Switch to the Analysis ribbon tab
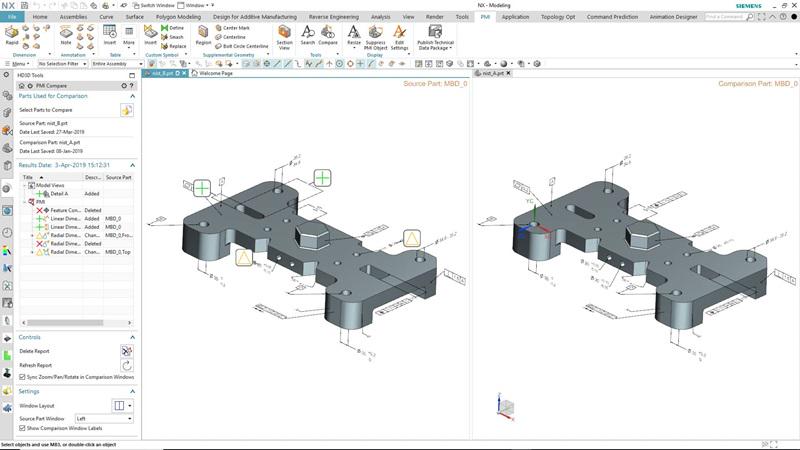The image size is (800, 450). click(x=381, y=17)
